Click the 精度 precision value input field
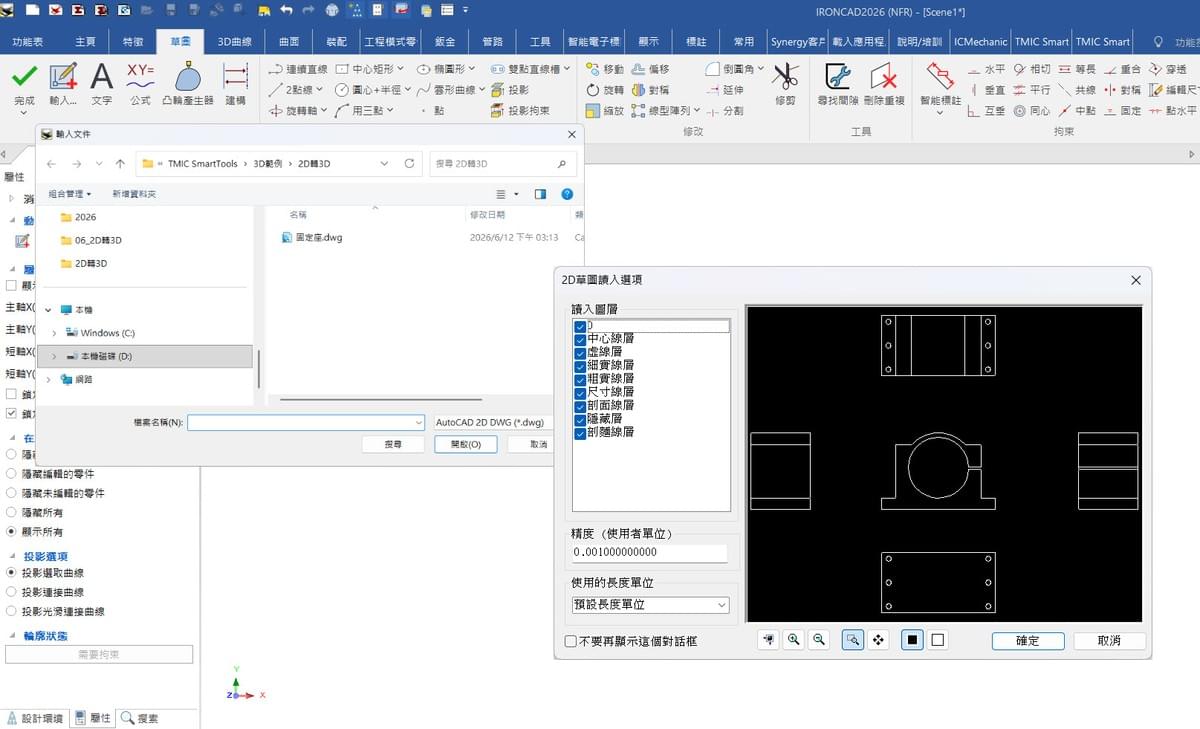1200x729 pixels. pos(650,552)
